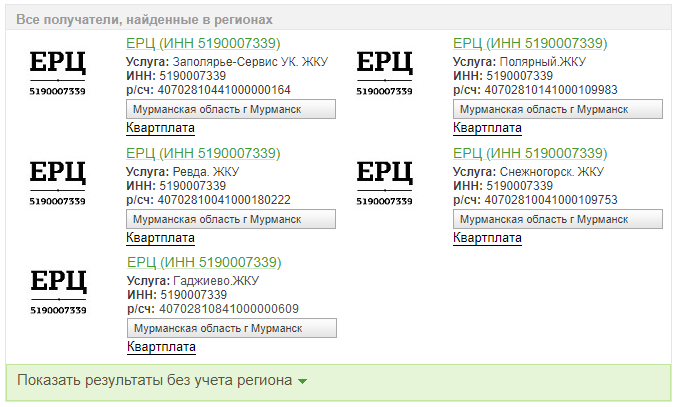Screen dimensions: 678x407
Task: Open ЕРЦ link above Заполярье-Сервис УК. ЖКУ
Action: pos(203,43)
